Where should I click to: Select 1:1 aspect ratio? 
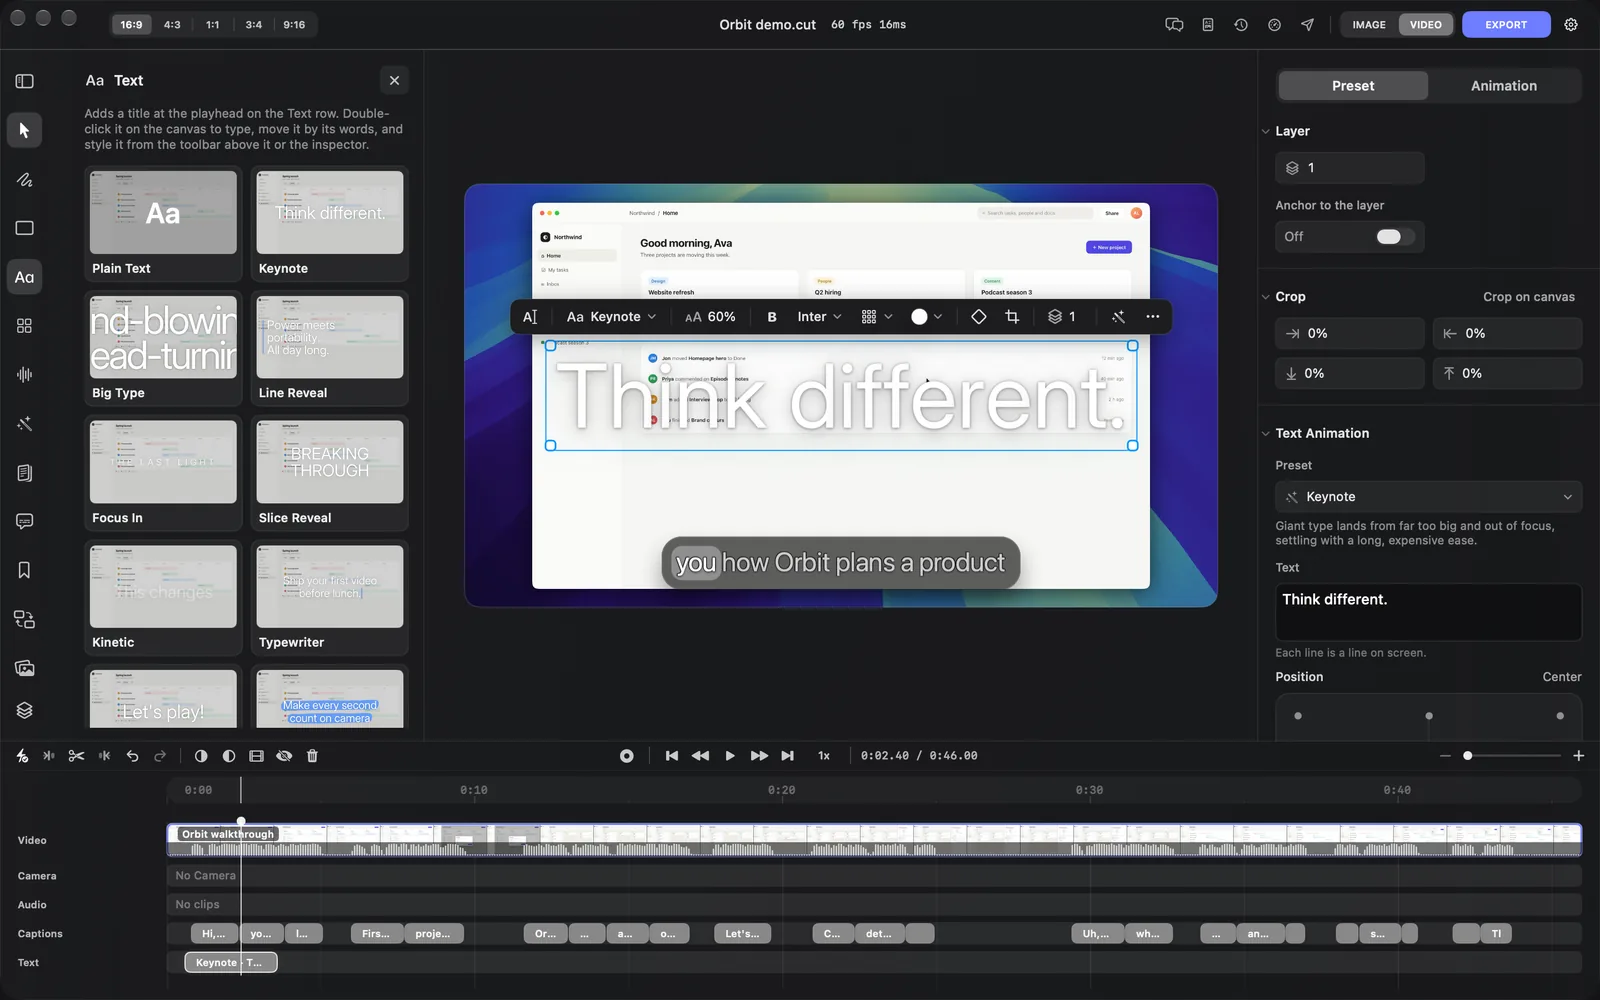click(213, 25)
